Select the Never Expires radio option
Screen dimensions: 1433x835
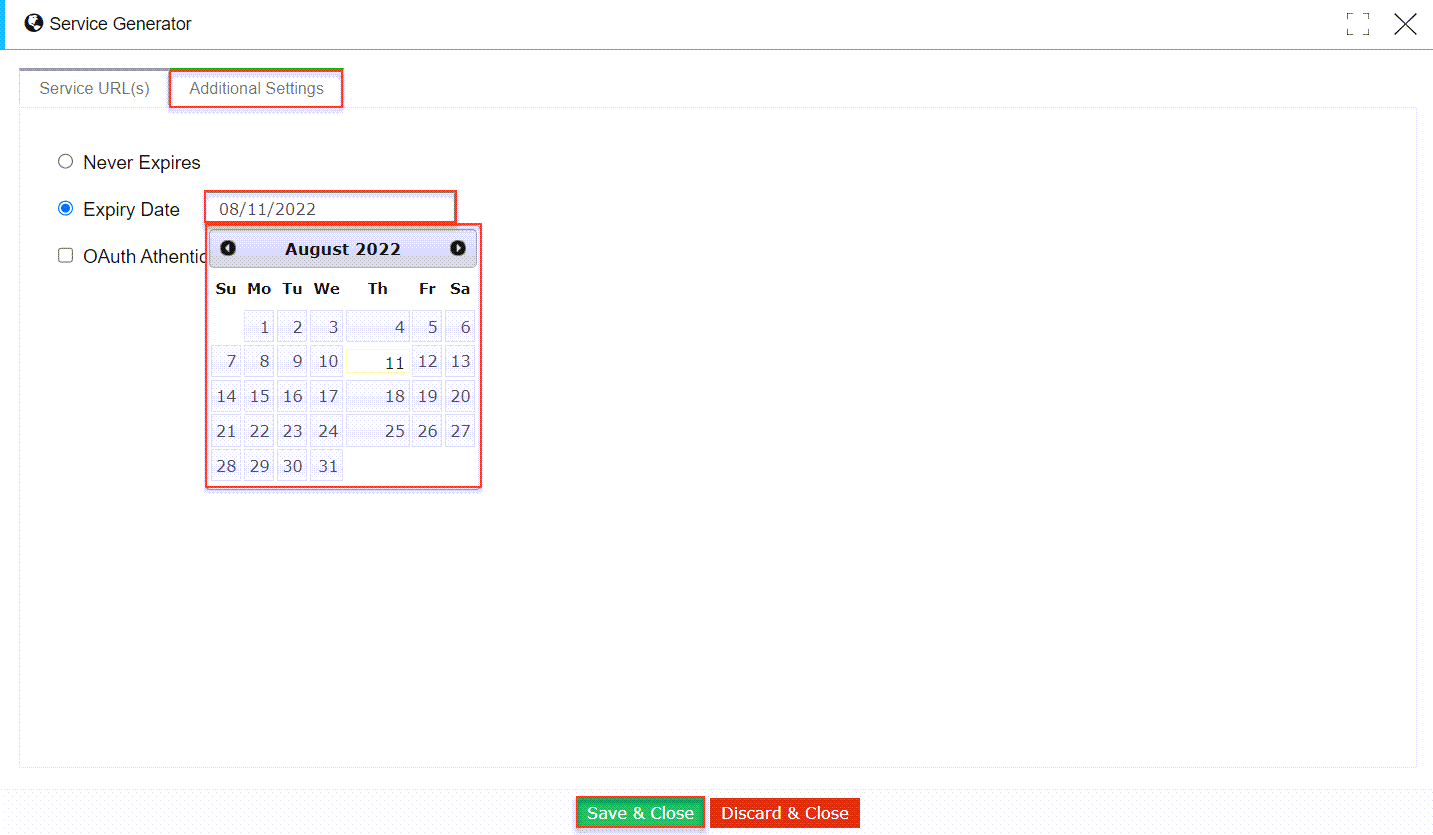pos(66,161)
